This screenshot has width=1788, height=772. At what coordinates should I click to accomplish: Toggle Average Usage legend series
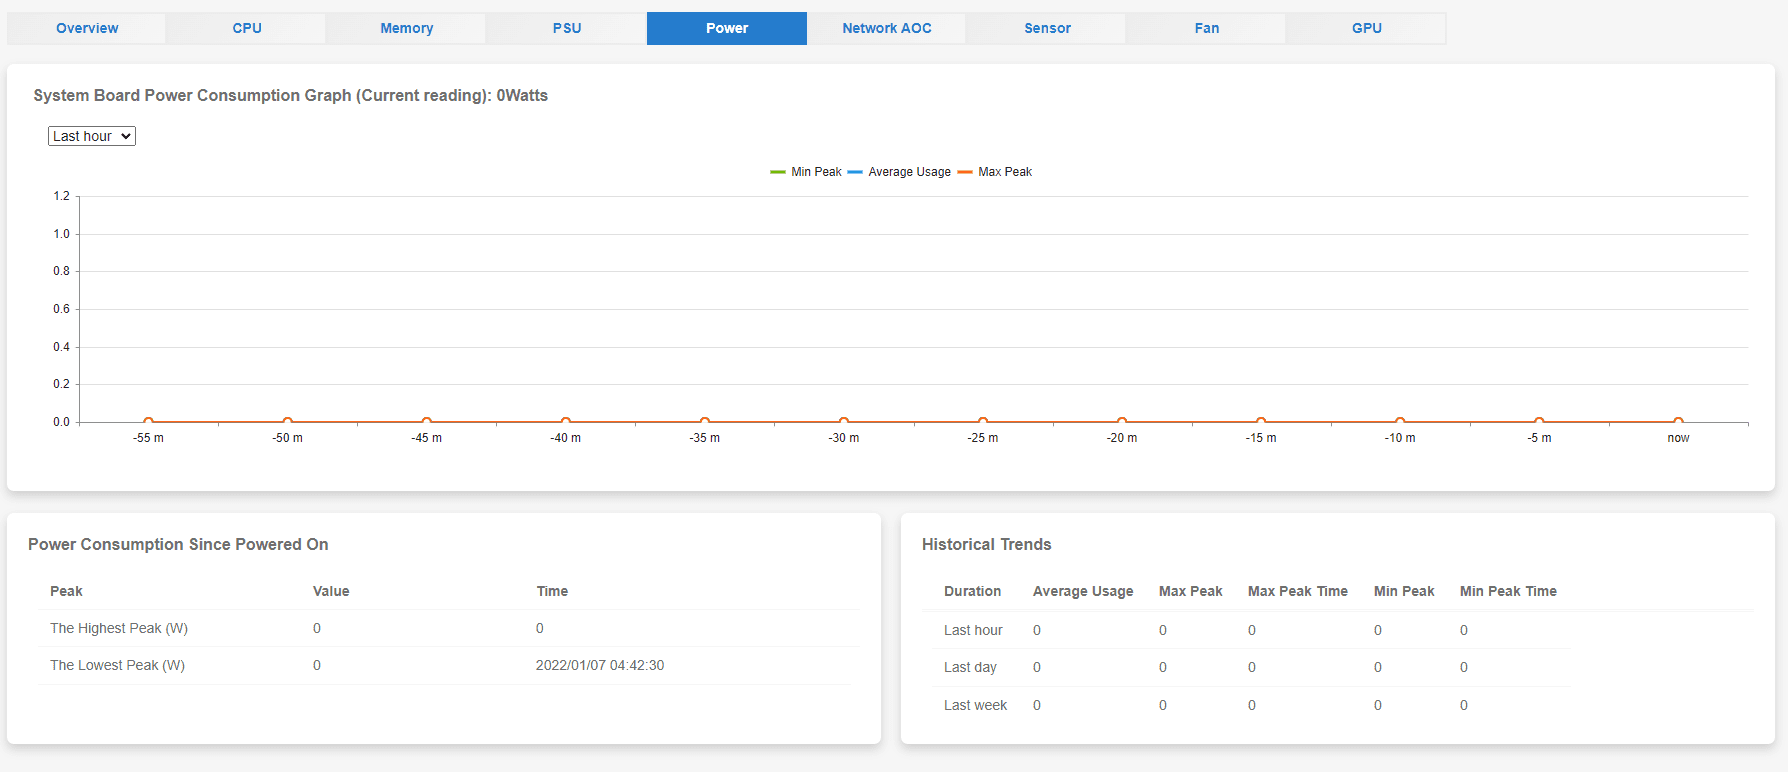[x=899, y=172]
